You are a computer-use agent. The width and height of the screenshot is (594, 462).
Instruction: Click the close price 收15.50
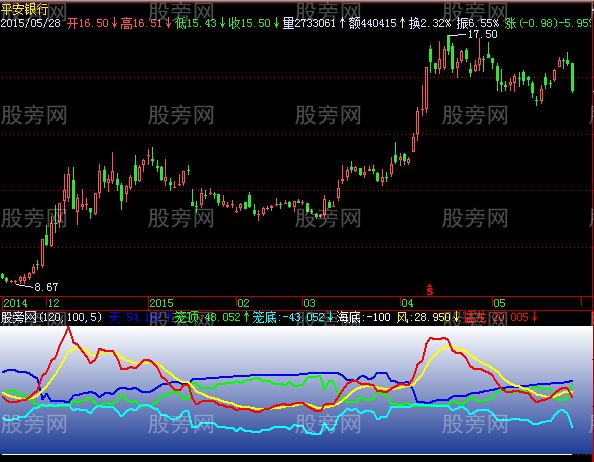[250, 23]
